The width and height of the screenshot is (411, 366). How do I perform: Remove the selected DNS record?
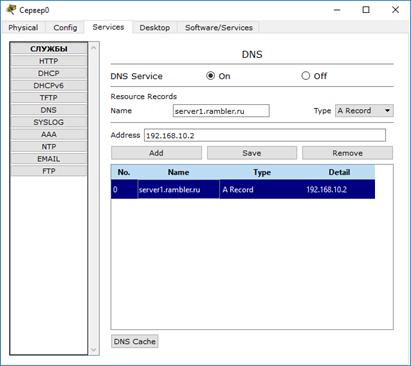click(x=347, y=153)
